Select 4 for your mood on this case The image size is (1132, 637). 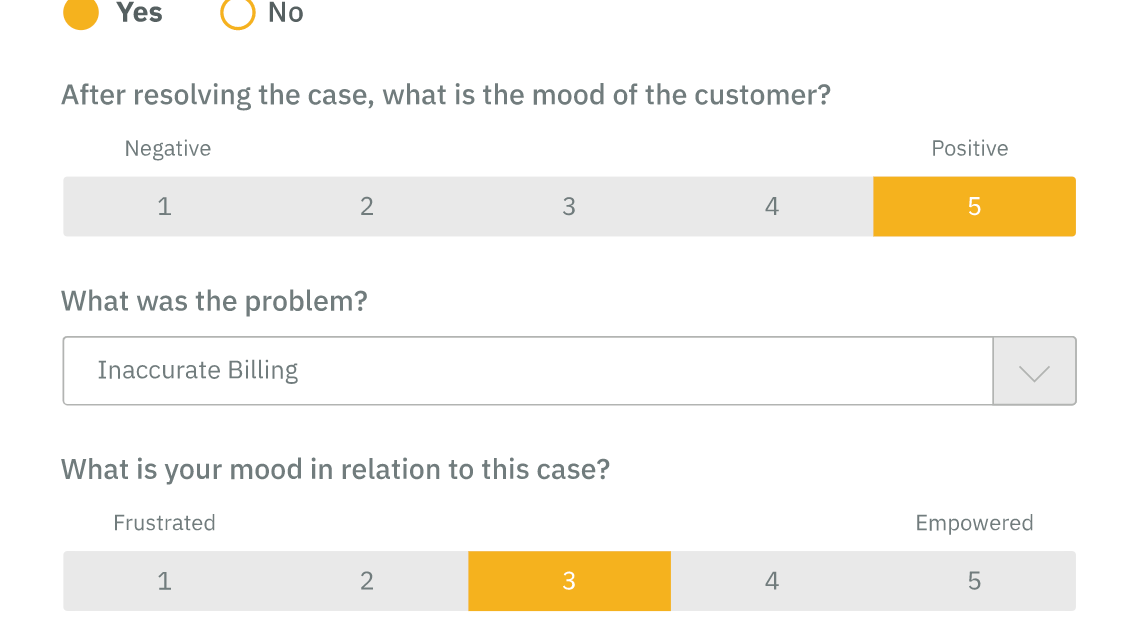pos(772,581)
